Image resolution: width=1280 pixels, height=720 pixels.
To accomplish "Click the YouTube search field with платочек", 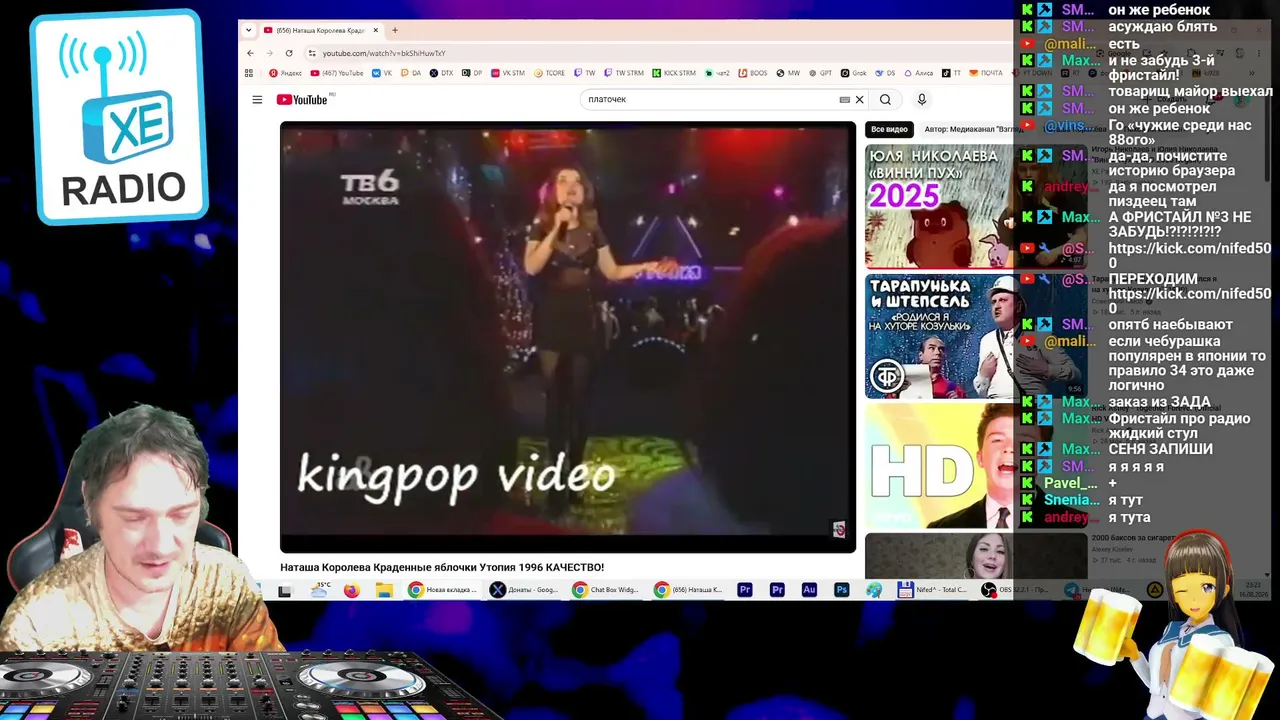I will click(x=710, y=99).
